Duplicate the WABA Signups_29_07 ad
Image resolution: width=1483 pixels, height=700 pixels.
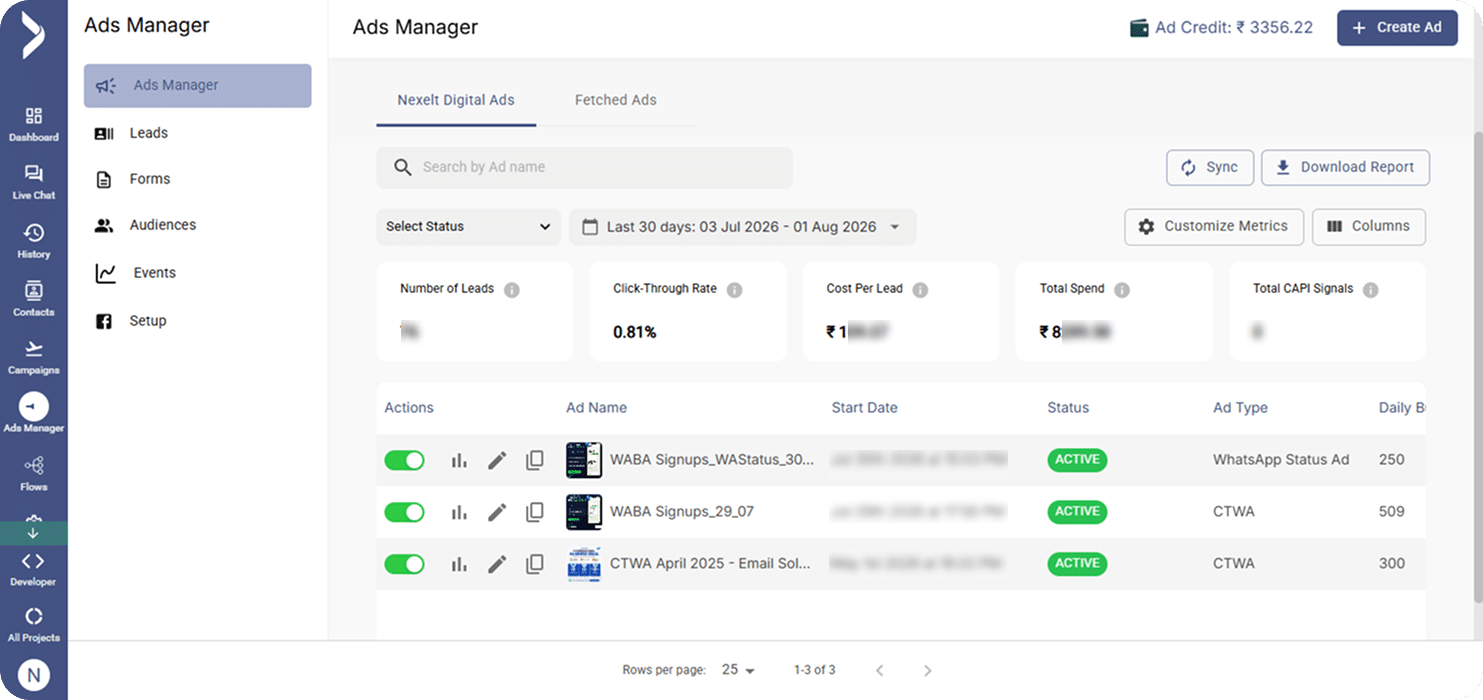[535, 512]
